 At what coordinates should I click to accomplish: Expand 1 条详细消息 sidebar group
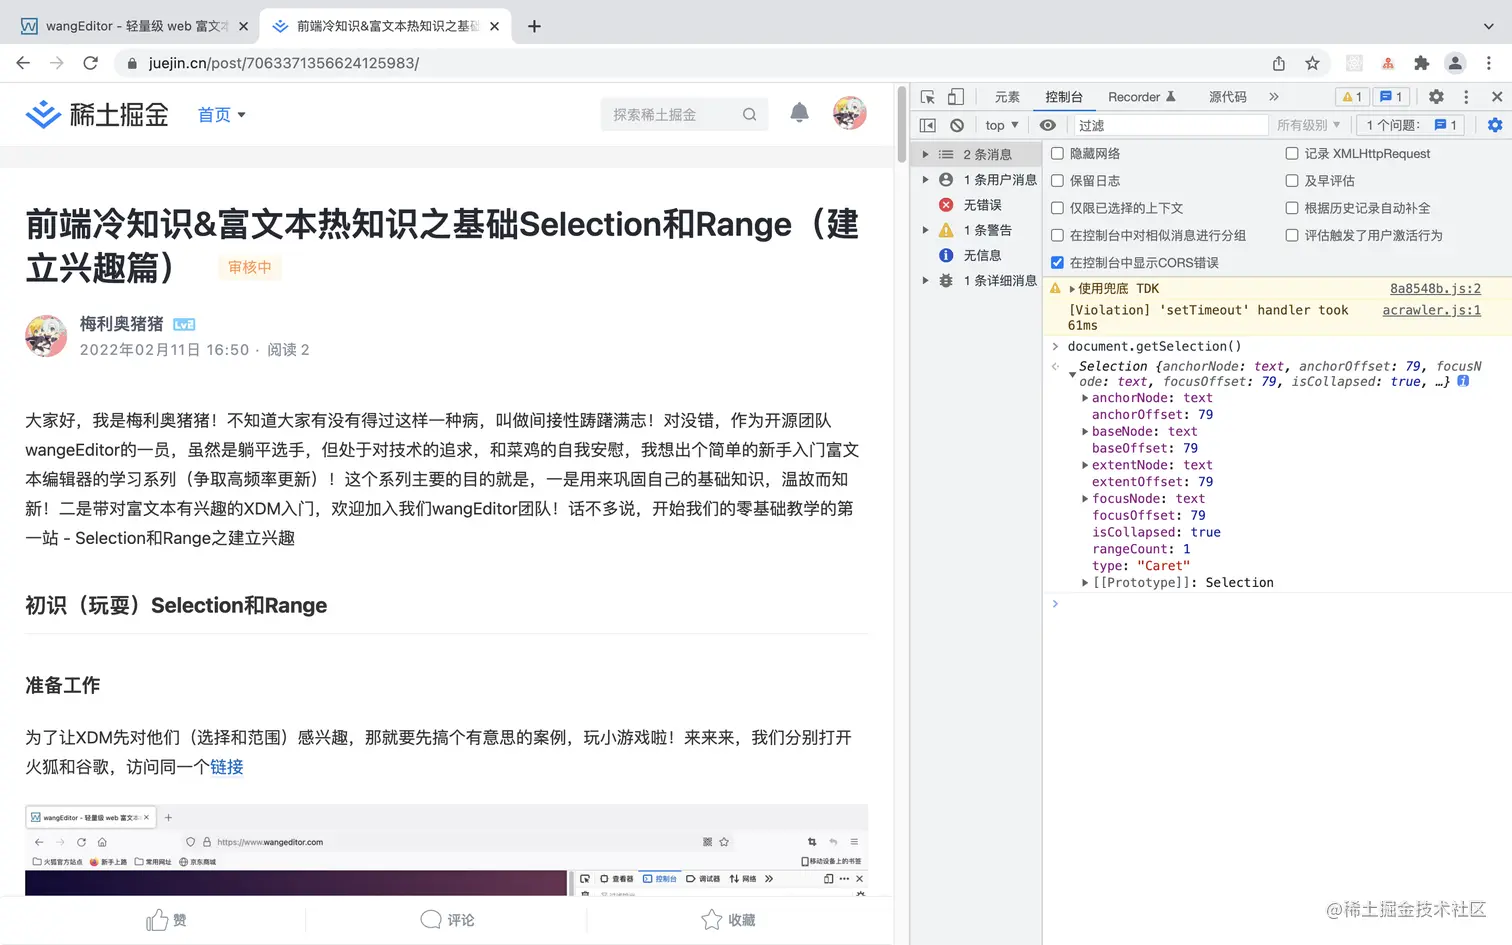[925, 281]
